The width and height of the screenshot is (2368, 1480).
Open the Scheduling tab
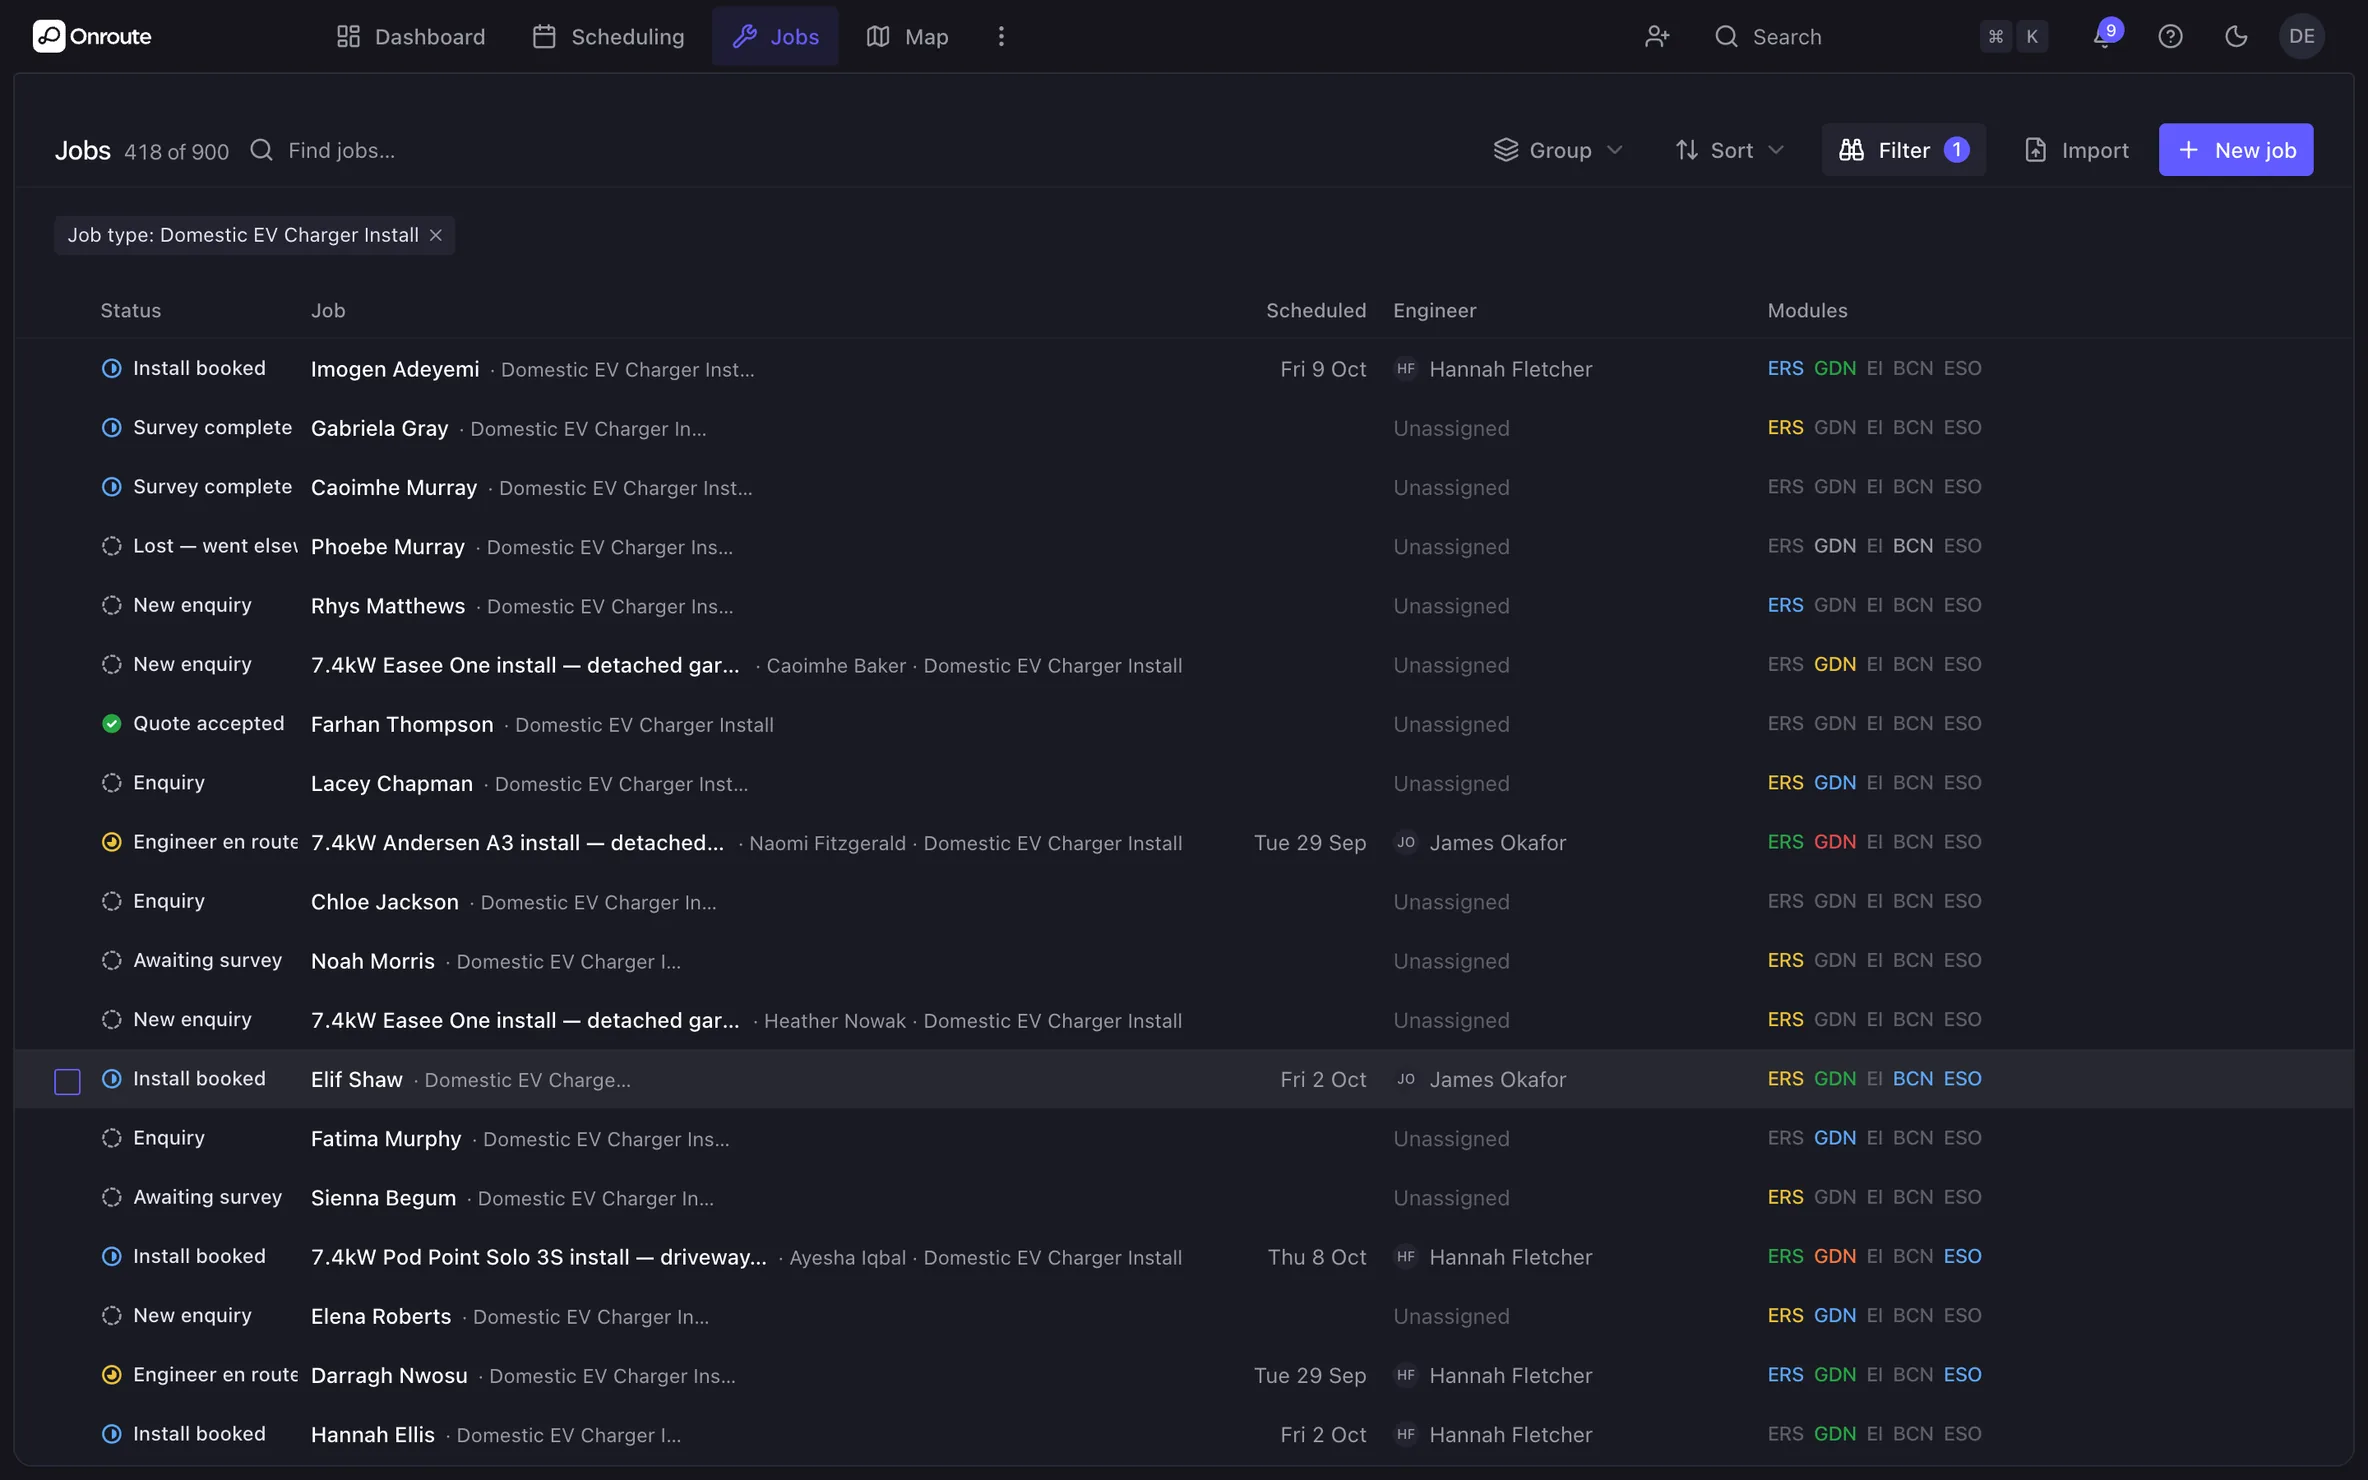coord(608,36)
